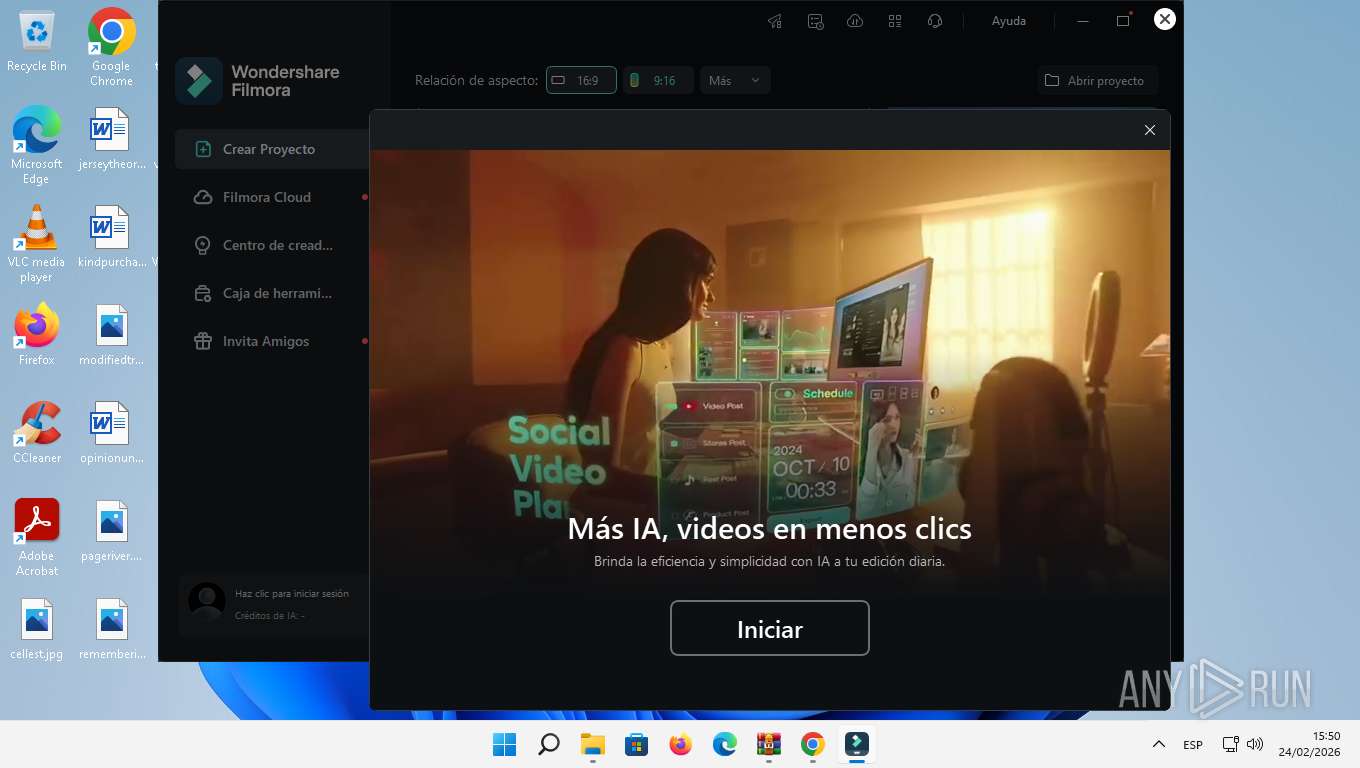Open the task history icon in Filmora title bar
This screenshot has width=1360, height=768.
pyautogui.click(x=815, y=21)
